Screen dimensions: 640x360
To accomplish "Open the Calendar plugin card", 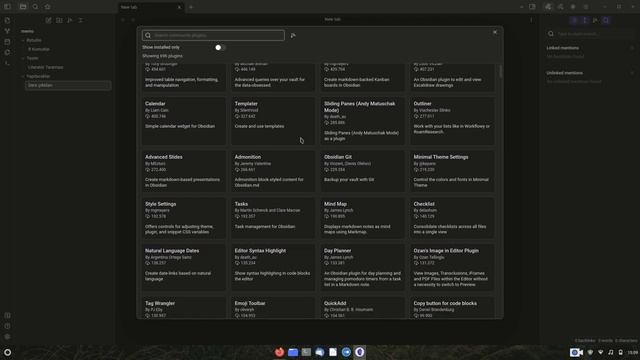I will (184, 121).
